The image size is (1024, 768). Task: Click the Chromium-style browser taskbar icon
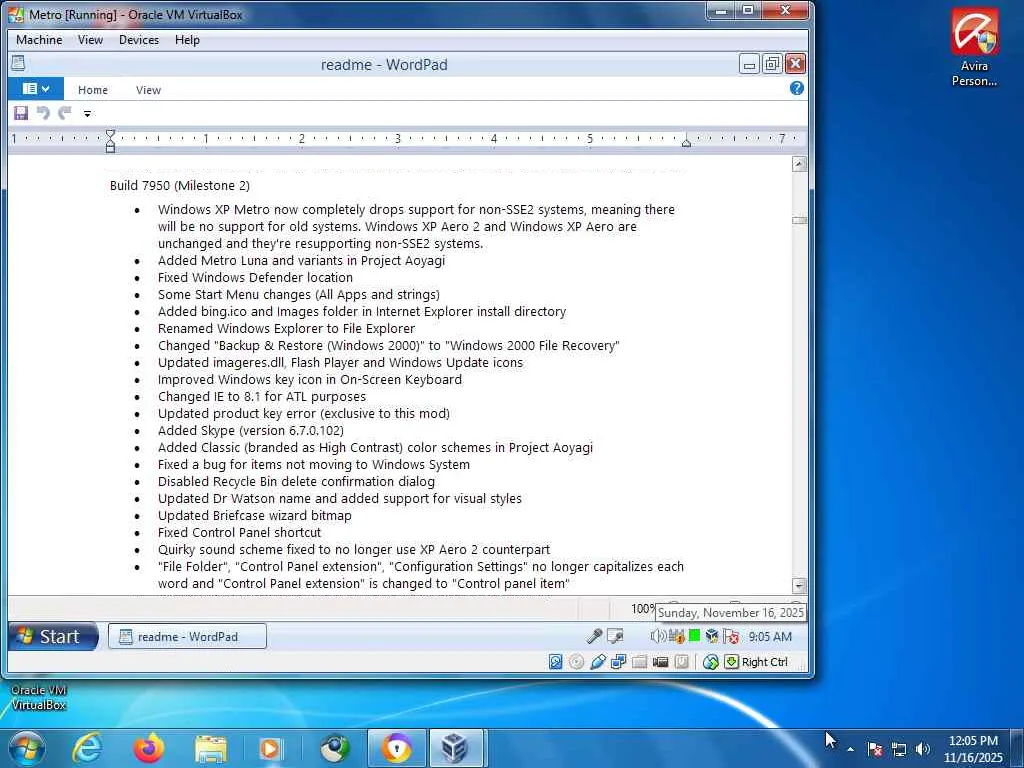click(x=335, y=748)
